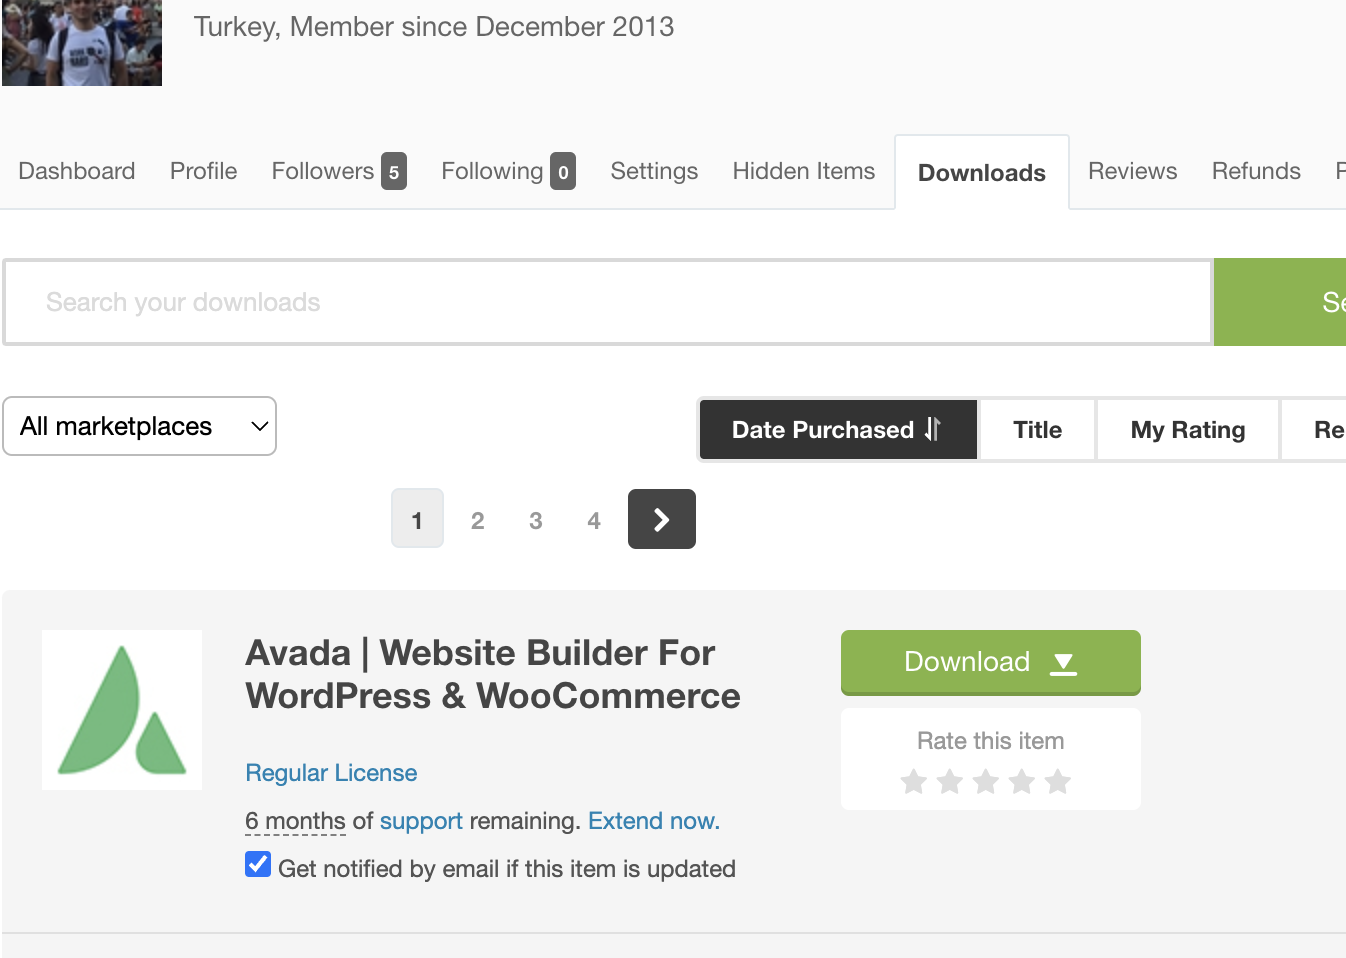The height and width of the screenshot is (958, 1346).
Task: Click the '6 months' support duration text
Action: [295, 821]
